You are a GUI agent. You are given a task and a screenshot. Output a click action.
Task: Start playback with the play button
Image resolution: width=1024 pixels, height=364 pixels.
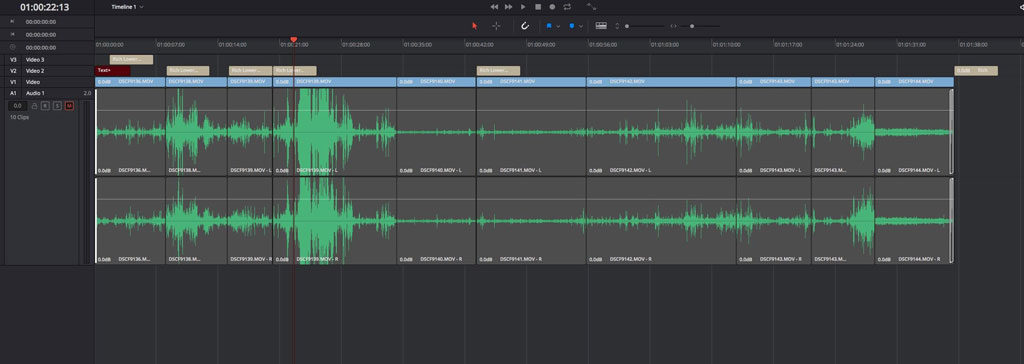coord(523,7)
